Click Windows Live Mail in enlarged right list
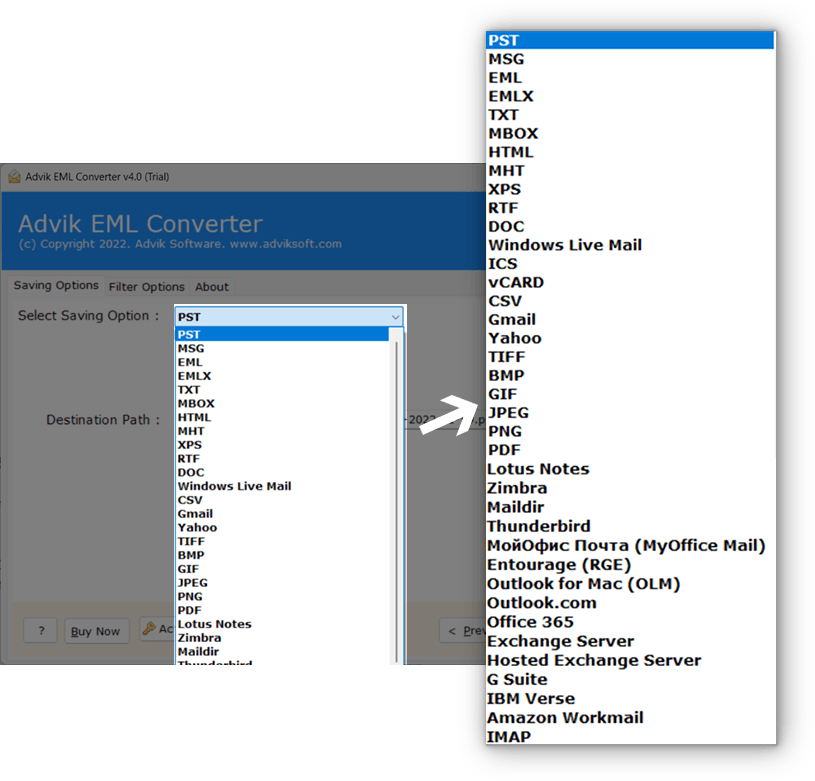 (630, 245)
